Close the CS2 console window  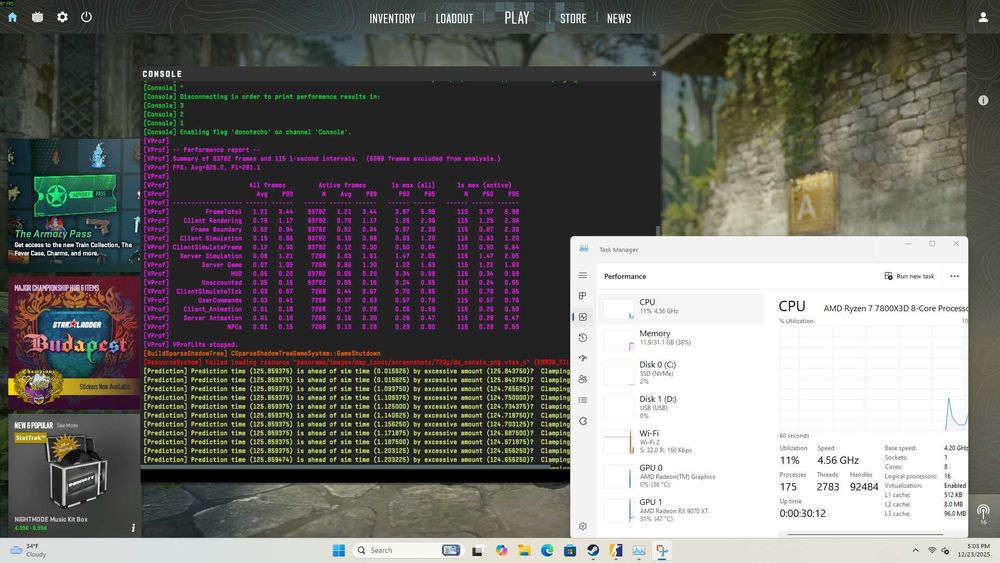pos(654,74)
